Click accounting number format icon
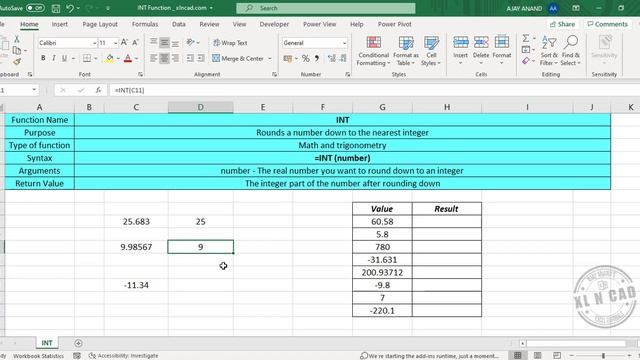Viewport: 640px width, 360px height. (x=288, y=58)
